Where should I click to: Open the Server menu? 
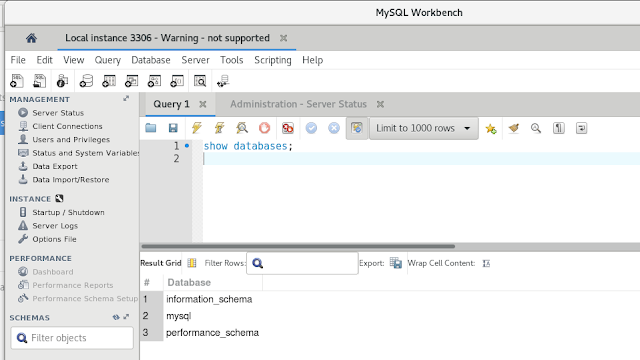196,60
